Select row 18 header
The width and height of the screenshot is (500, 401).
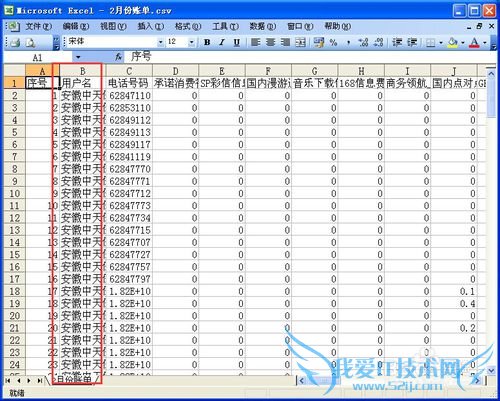pyautogui.click(x=14, y=291)
